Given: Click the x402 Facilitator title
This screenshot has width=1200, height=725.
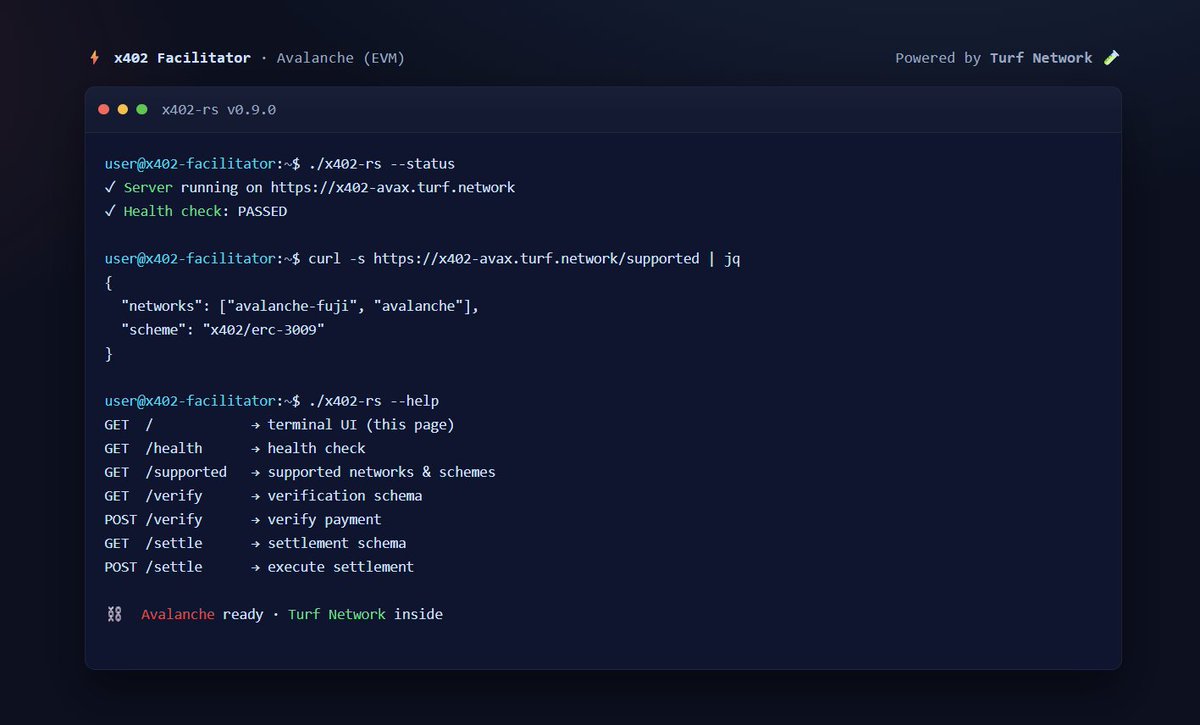Looking at the screenshot, I should pyautogui.click(x=182, y=58).
